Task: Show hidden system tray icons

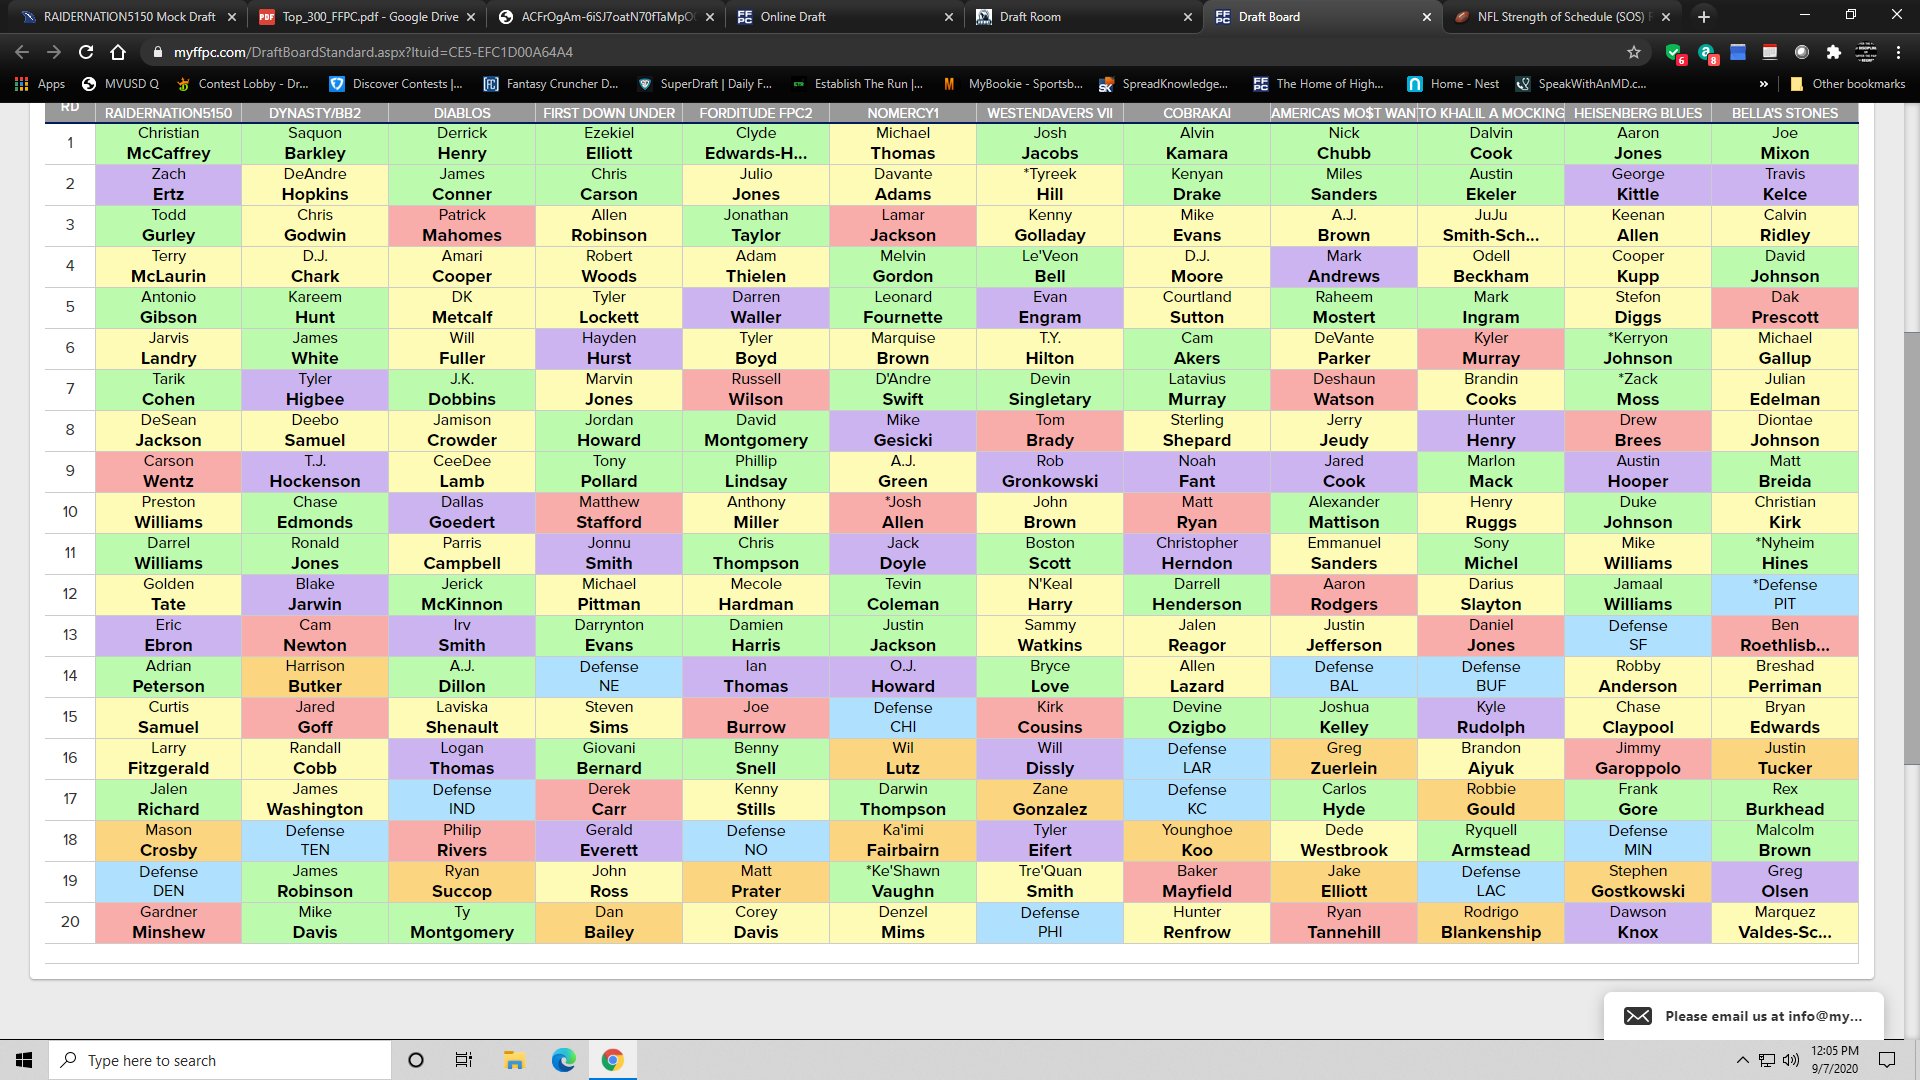Action: click(x=1742, y=1060)
